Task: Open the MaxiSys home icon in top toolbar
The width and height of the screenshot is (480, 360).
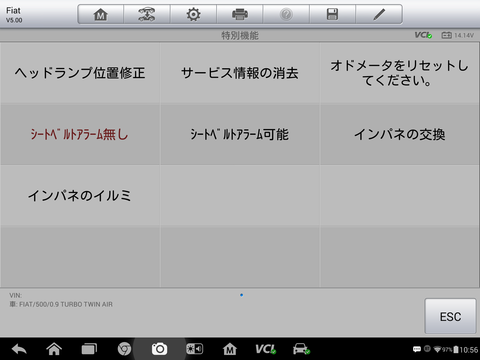Action: point(101,14)
